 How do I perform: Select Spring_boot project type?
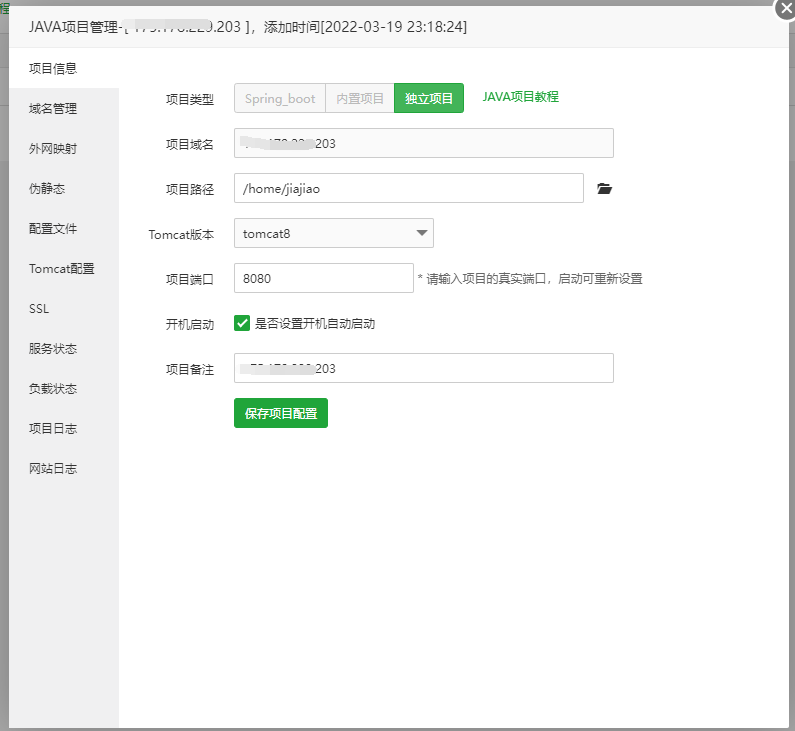(x=280, y=98)
